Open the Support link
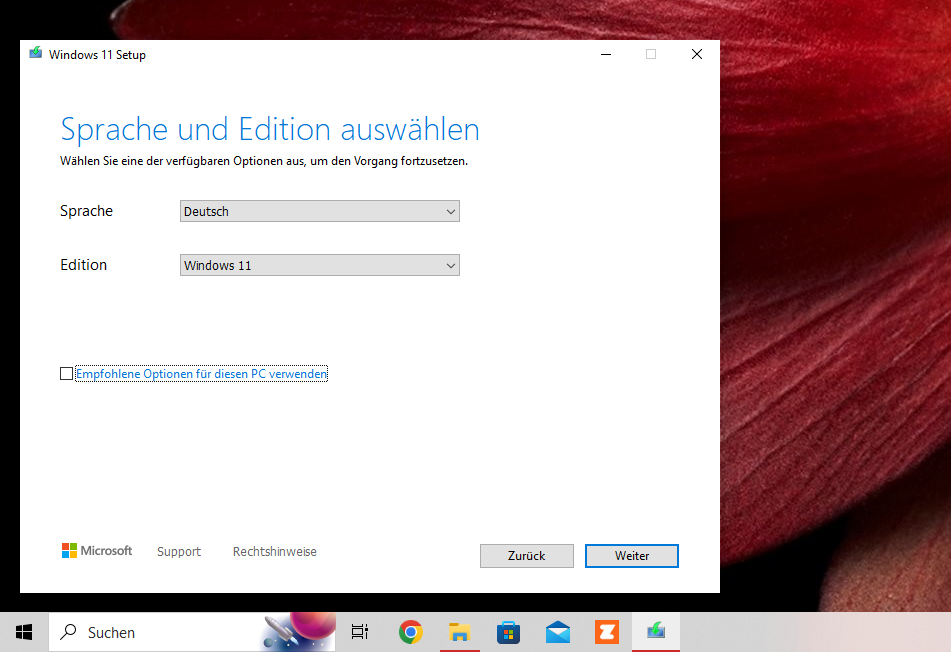 [x=179, y=551]
